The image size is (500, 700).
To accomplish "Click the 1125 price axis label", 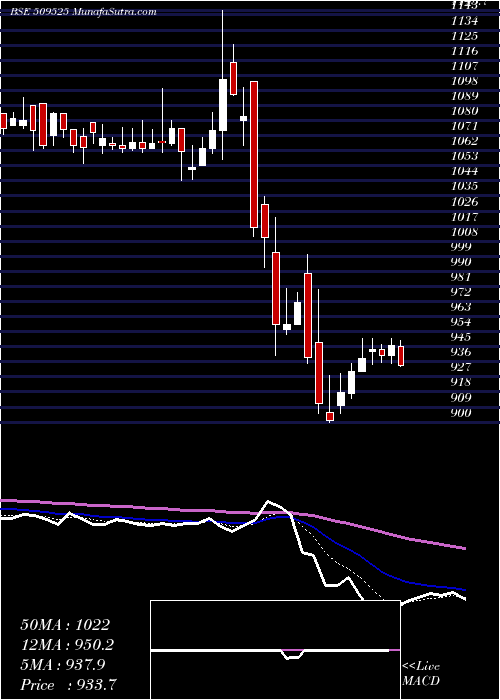I will click(x=464, y=36).
